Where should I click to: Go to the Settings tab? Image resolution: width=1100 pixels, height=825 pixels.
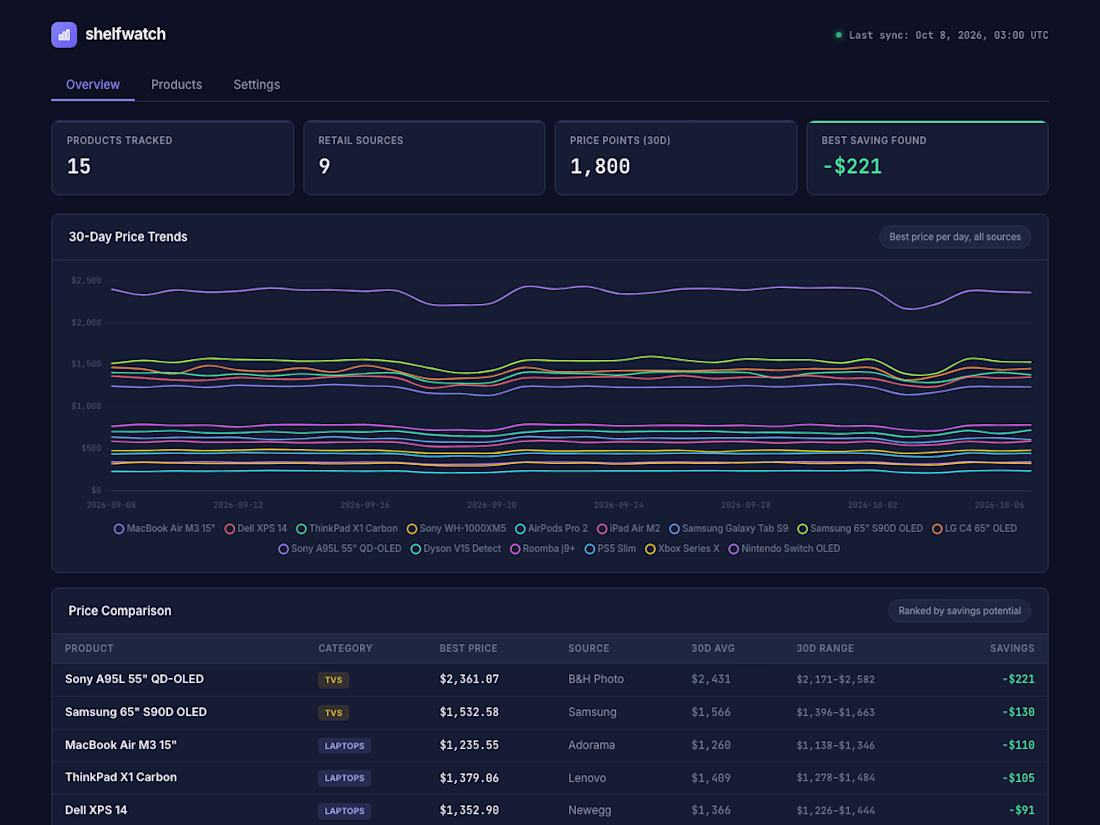click(x=256, y=85)
